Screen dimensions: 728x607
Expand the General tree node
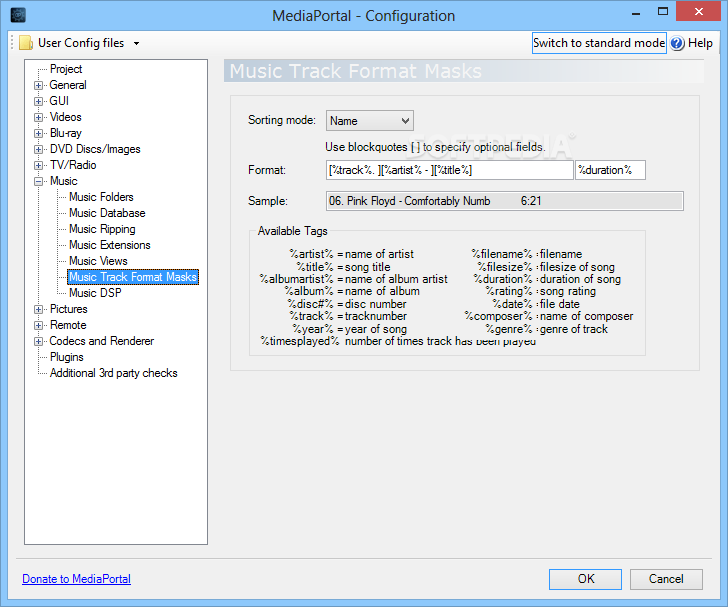click(39, 85)
